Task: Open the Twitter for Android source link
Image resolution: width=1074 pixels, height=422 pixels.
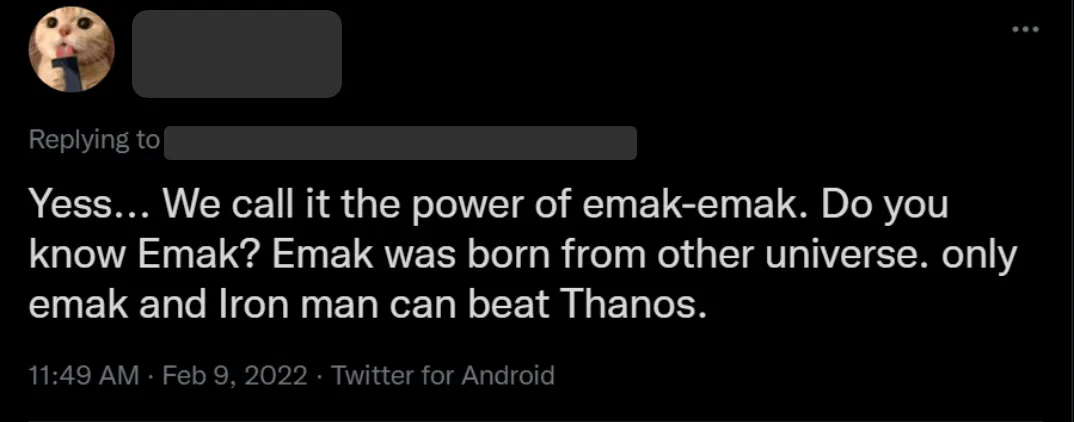Action: click(442, 375)
